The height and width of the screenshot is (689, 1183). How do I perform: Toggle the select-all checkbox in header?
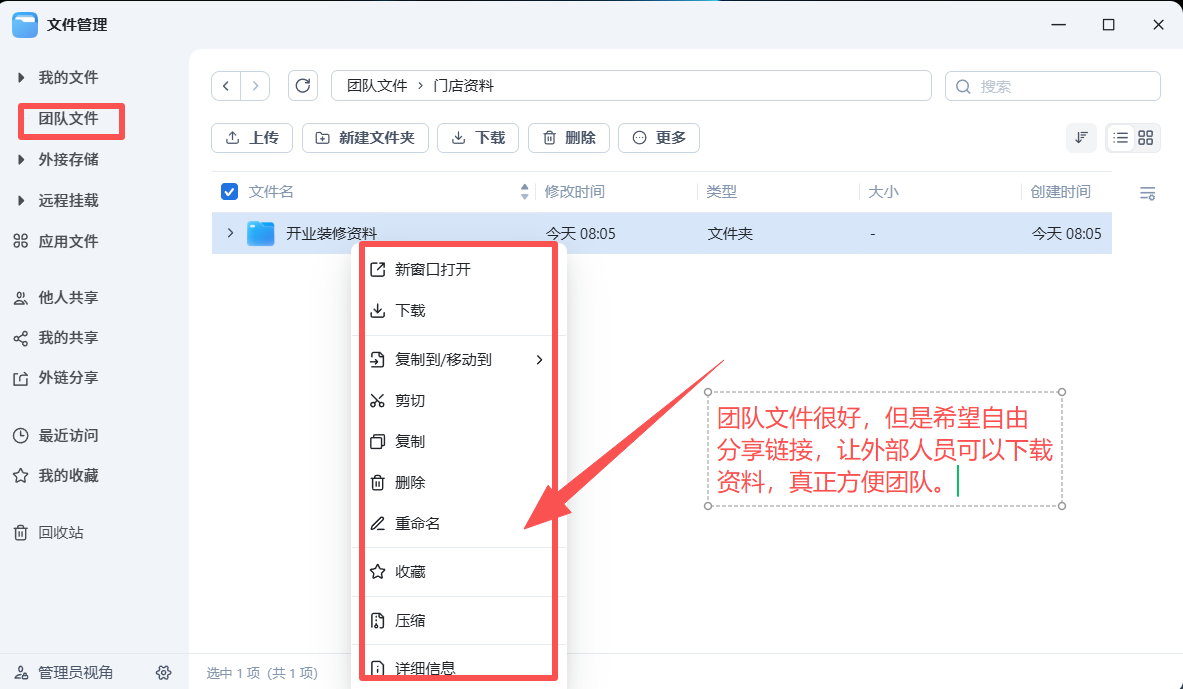point(229,192)
